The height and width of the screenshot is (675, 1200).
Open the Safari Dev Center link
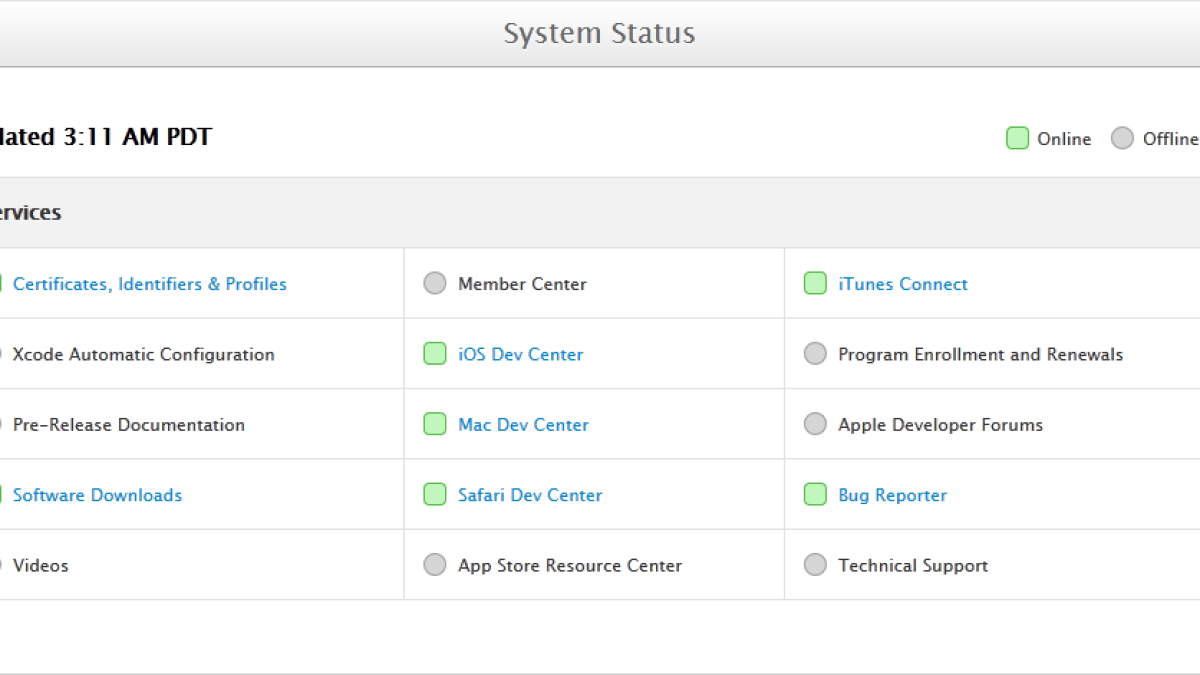530,495
